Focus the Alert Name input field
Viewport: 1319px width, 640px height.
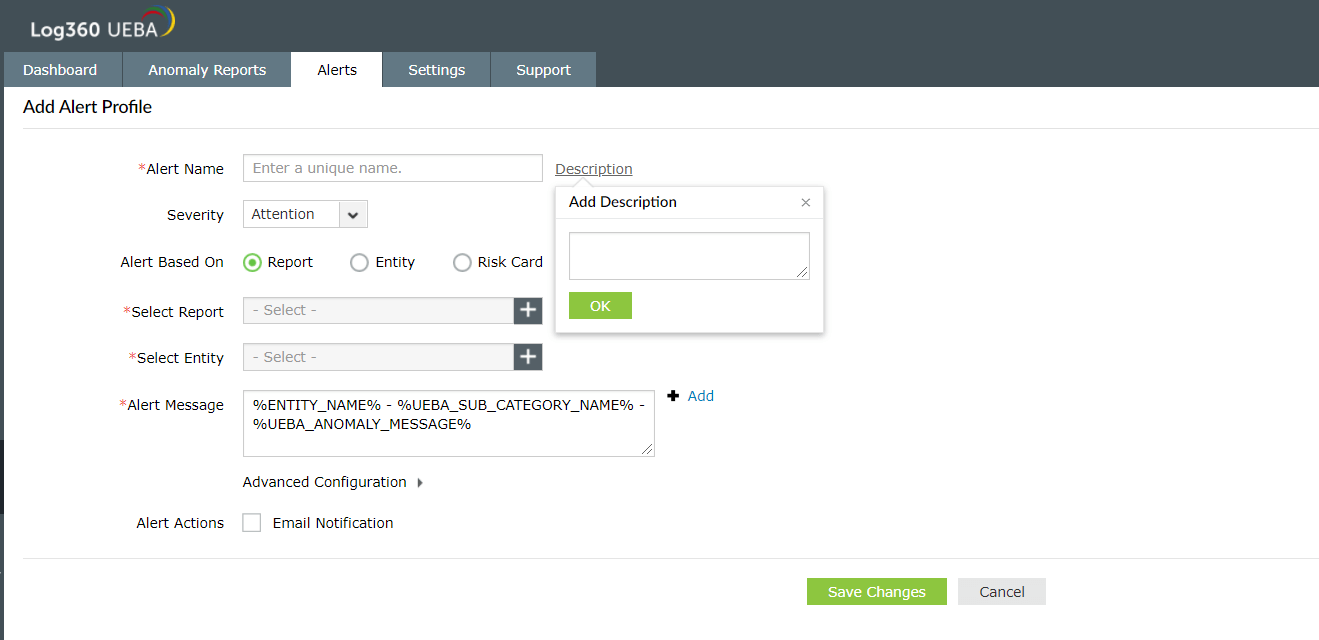click(x=392, y=168)
